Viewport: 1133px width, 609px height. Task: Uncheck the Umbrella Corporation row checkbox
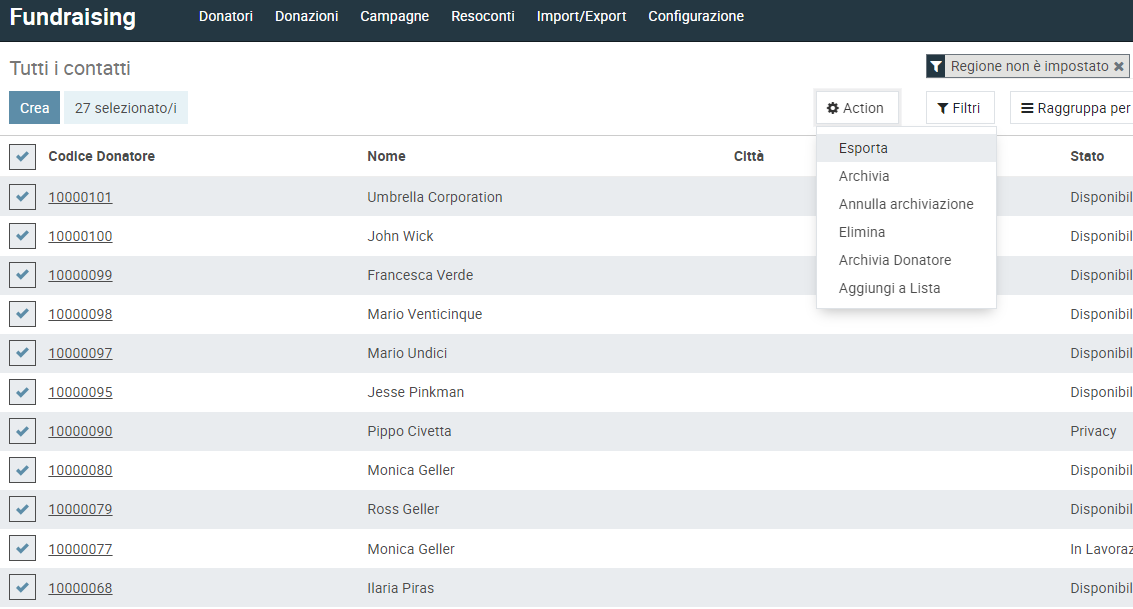(x=22, y=197)
